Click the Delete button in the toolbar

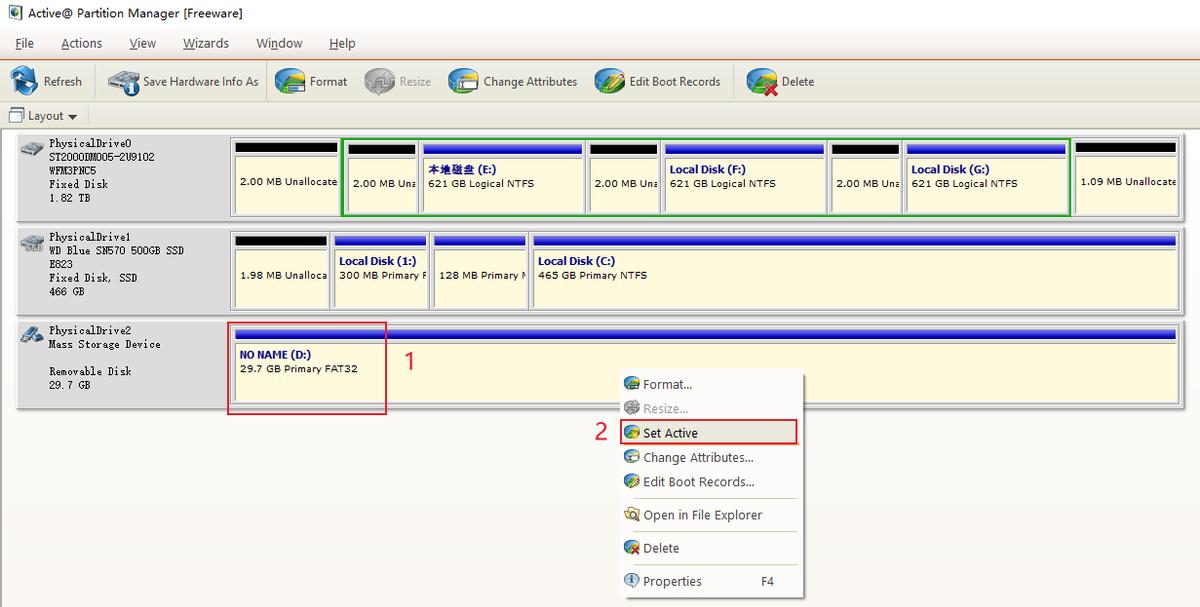(x=781, y=81)
